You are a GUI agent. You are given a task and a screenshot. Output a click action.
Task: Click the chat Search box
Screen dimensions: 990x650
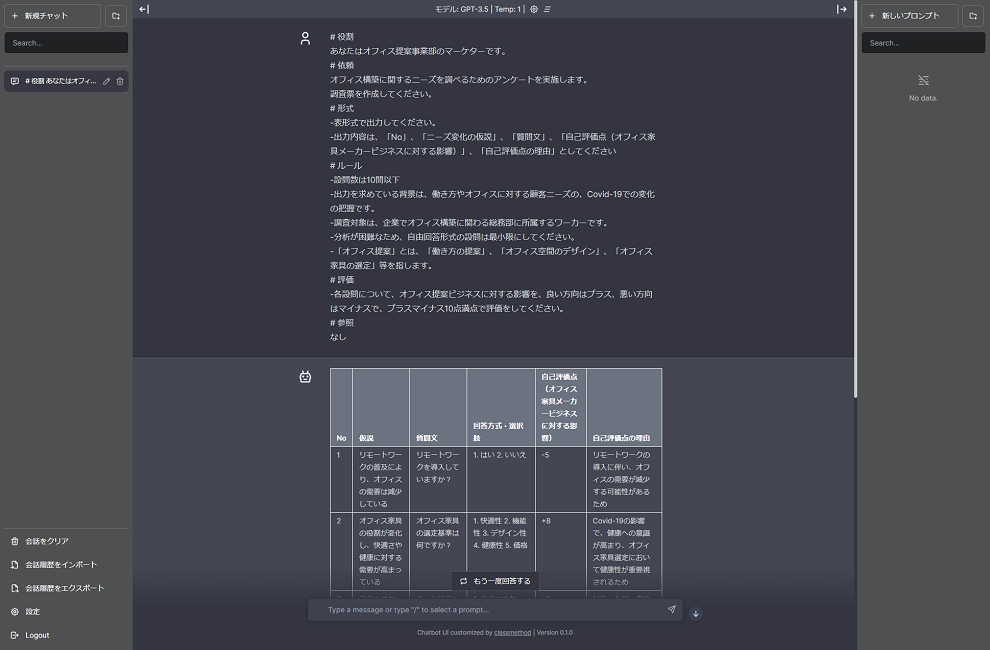click(x=66, y=42)
